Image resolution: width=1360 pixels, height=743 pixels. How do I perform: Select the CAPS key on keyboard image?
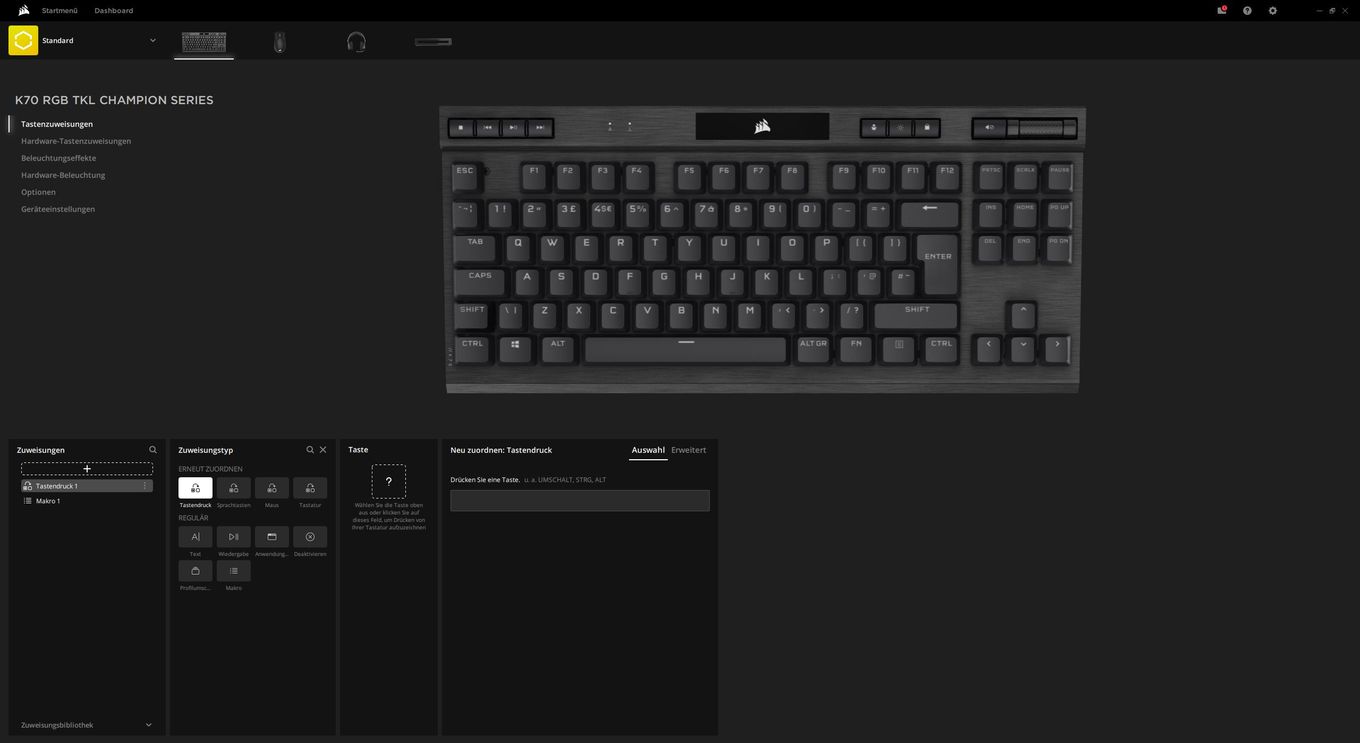(480, 281)
